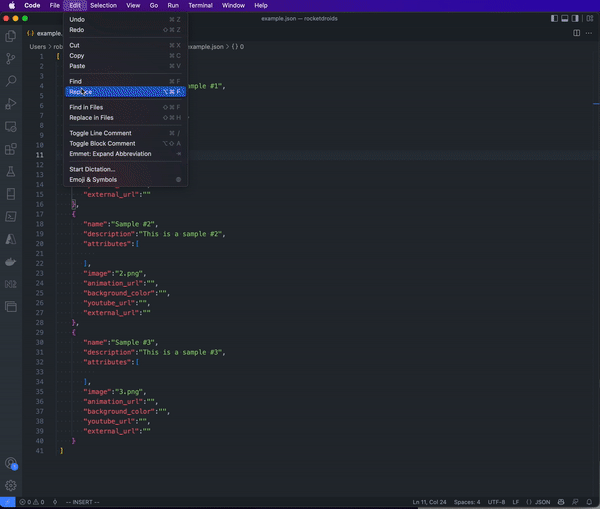Choose Redo from the Edit menu

pyautogui.click(x=125, y=30)
